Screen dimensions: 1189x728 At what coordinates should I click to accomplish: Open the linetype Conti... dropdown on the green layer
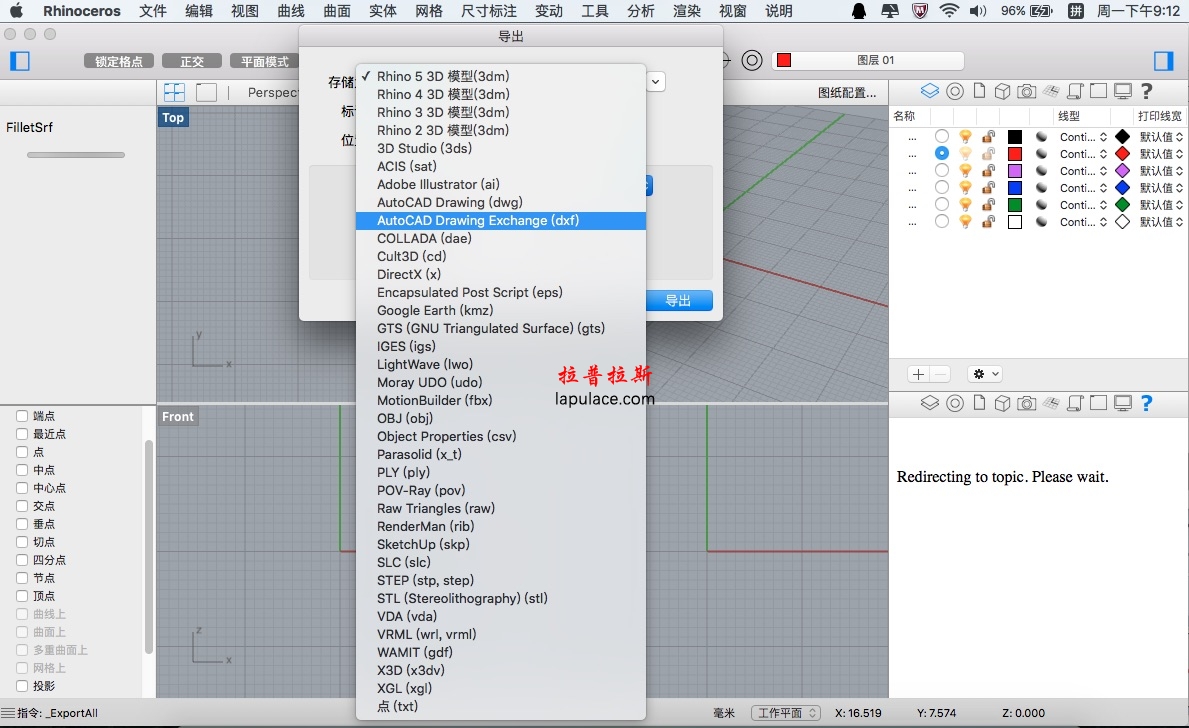point(1084,205)
